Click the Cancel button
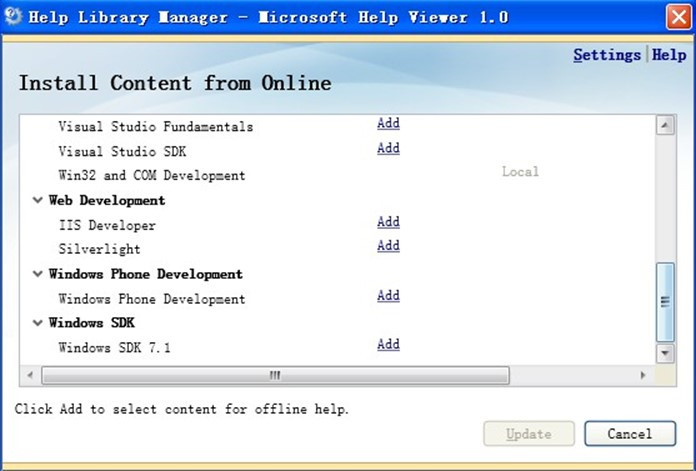 630,434
